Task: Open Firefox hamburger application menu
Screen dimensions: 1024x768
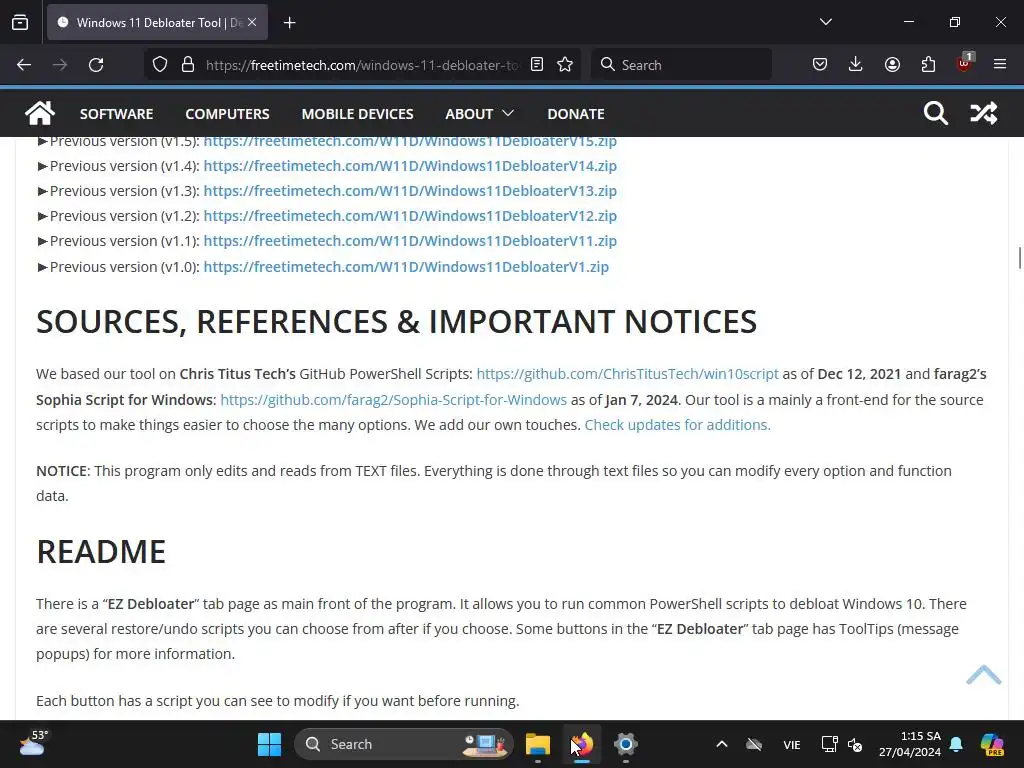Action: [x=1000, y=65]
